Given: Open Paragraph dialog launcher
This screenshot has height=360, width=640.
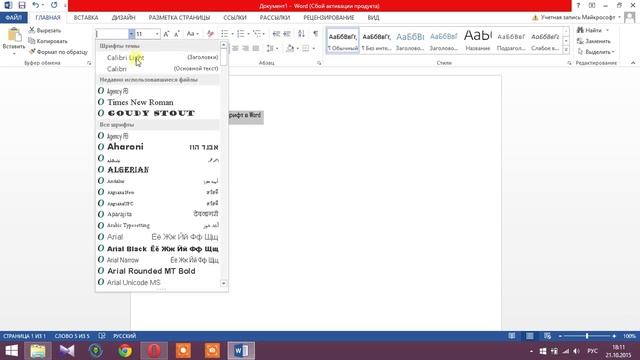Looking at the screenshot, I should 319,63.
